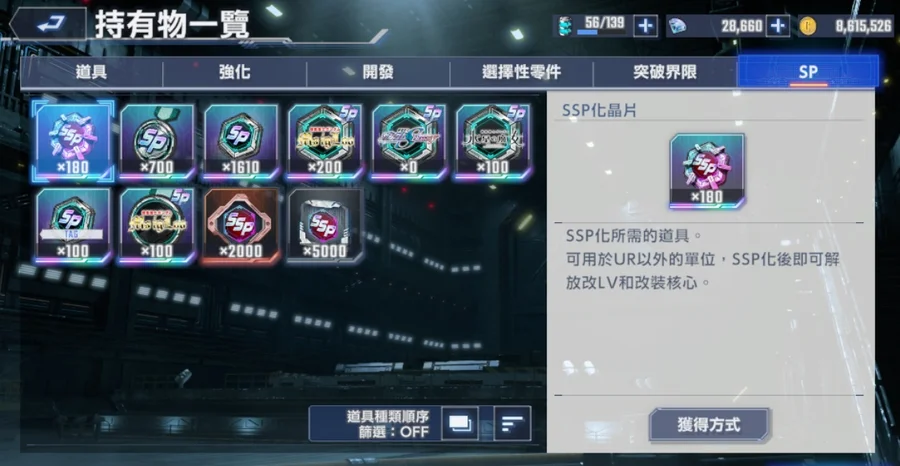Add diamonds with the plus beside 28,660
This screenshot has width=900, height=466.
click(x=778, y=26)
